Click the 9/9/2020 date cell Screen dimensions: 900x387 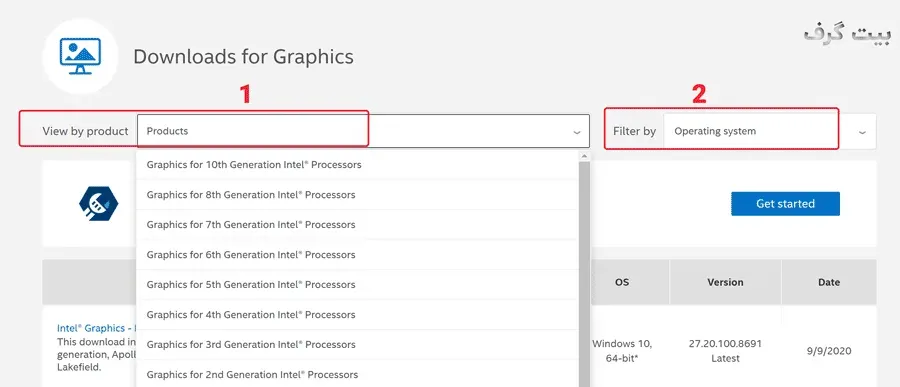pos(829,351)
